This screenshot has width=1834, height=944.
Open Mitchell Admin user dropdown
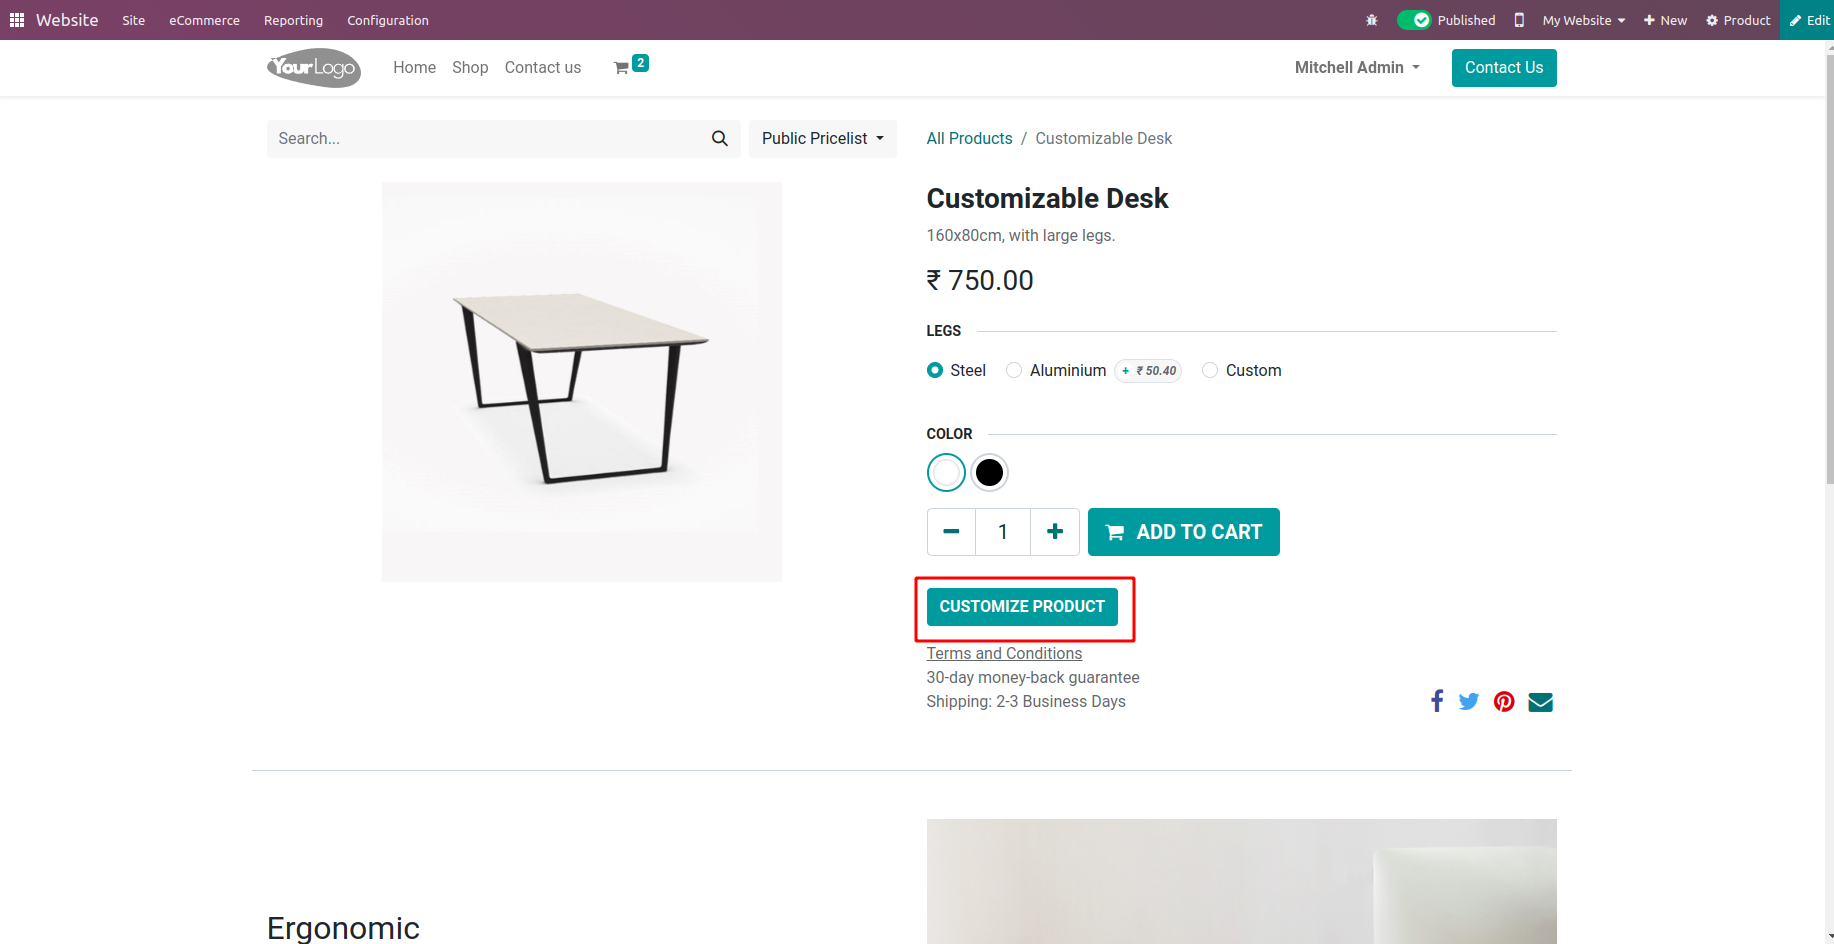pyautogui.click(x=1356, y=68)
